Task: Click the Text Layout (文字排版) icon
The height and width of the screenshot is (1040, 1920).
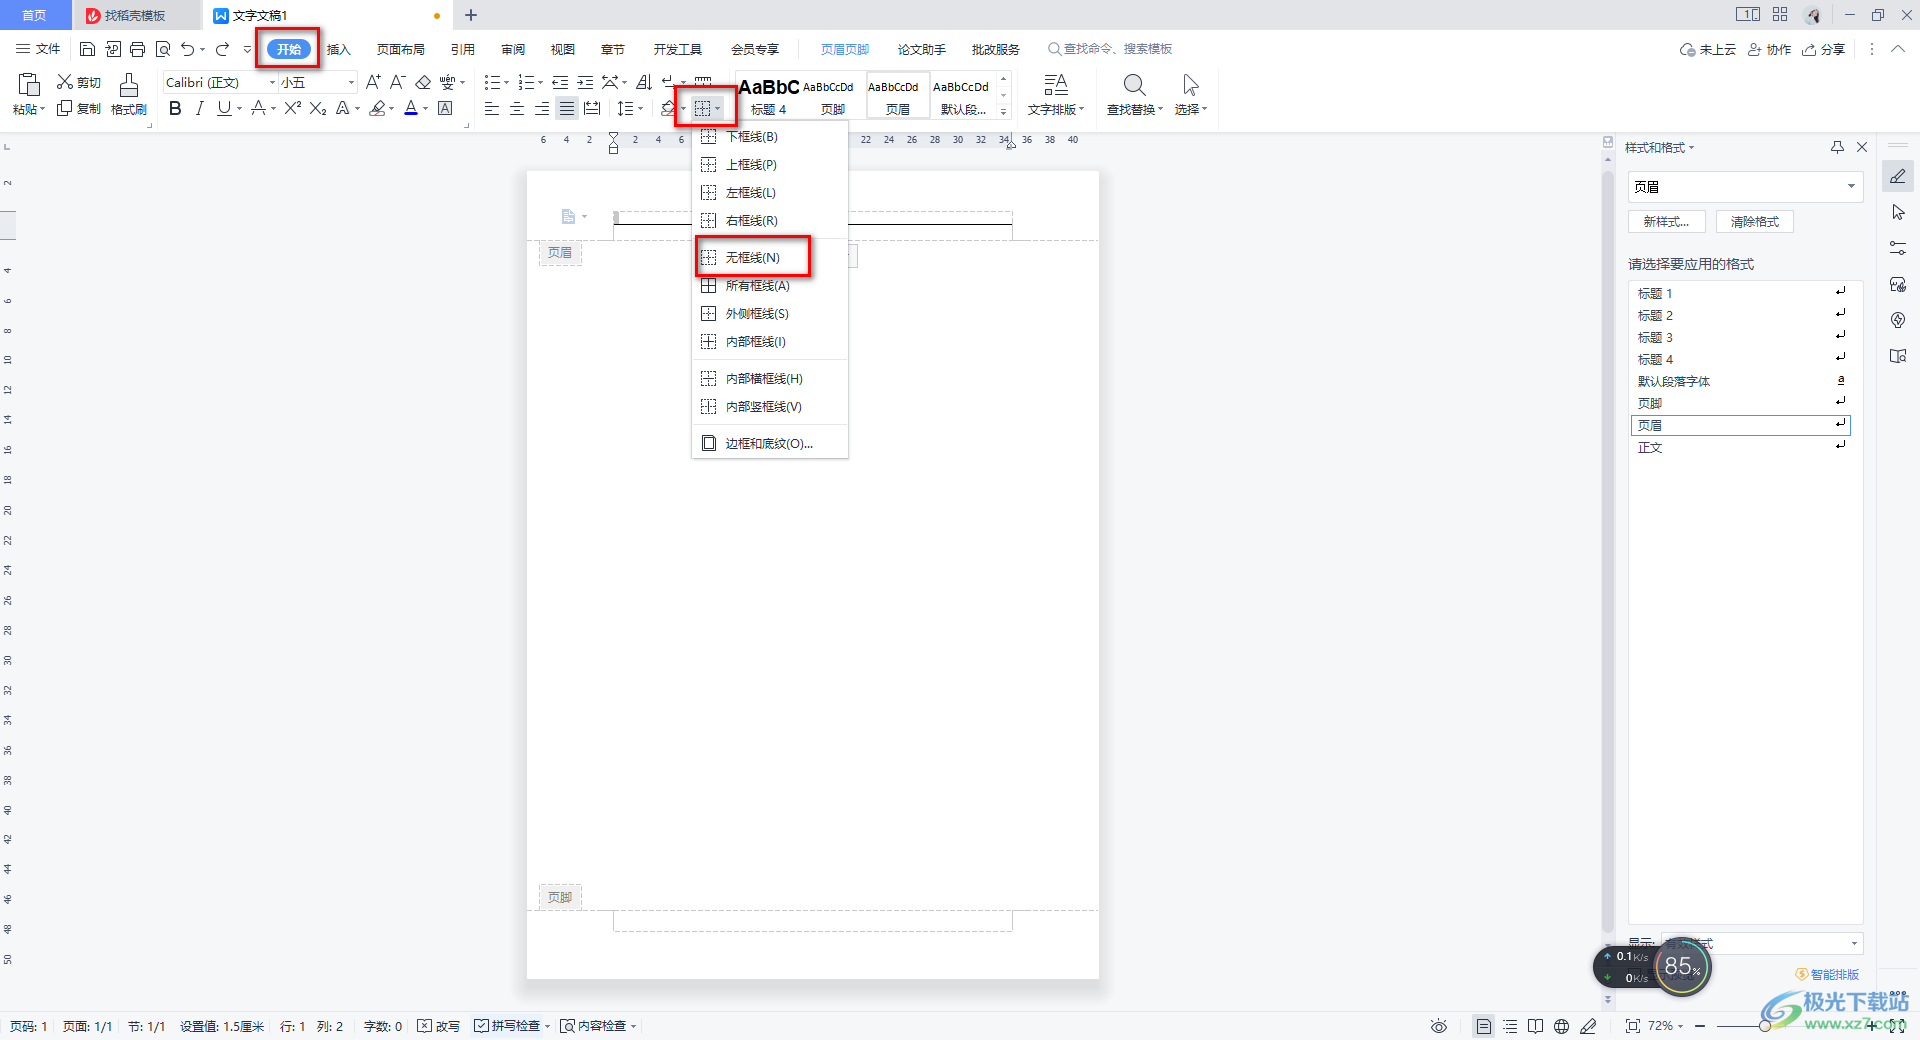Action: (1056, 85)
